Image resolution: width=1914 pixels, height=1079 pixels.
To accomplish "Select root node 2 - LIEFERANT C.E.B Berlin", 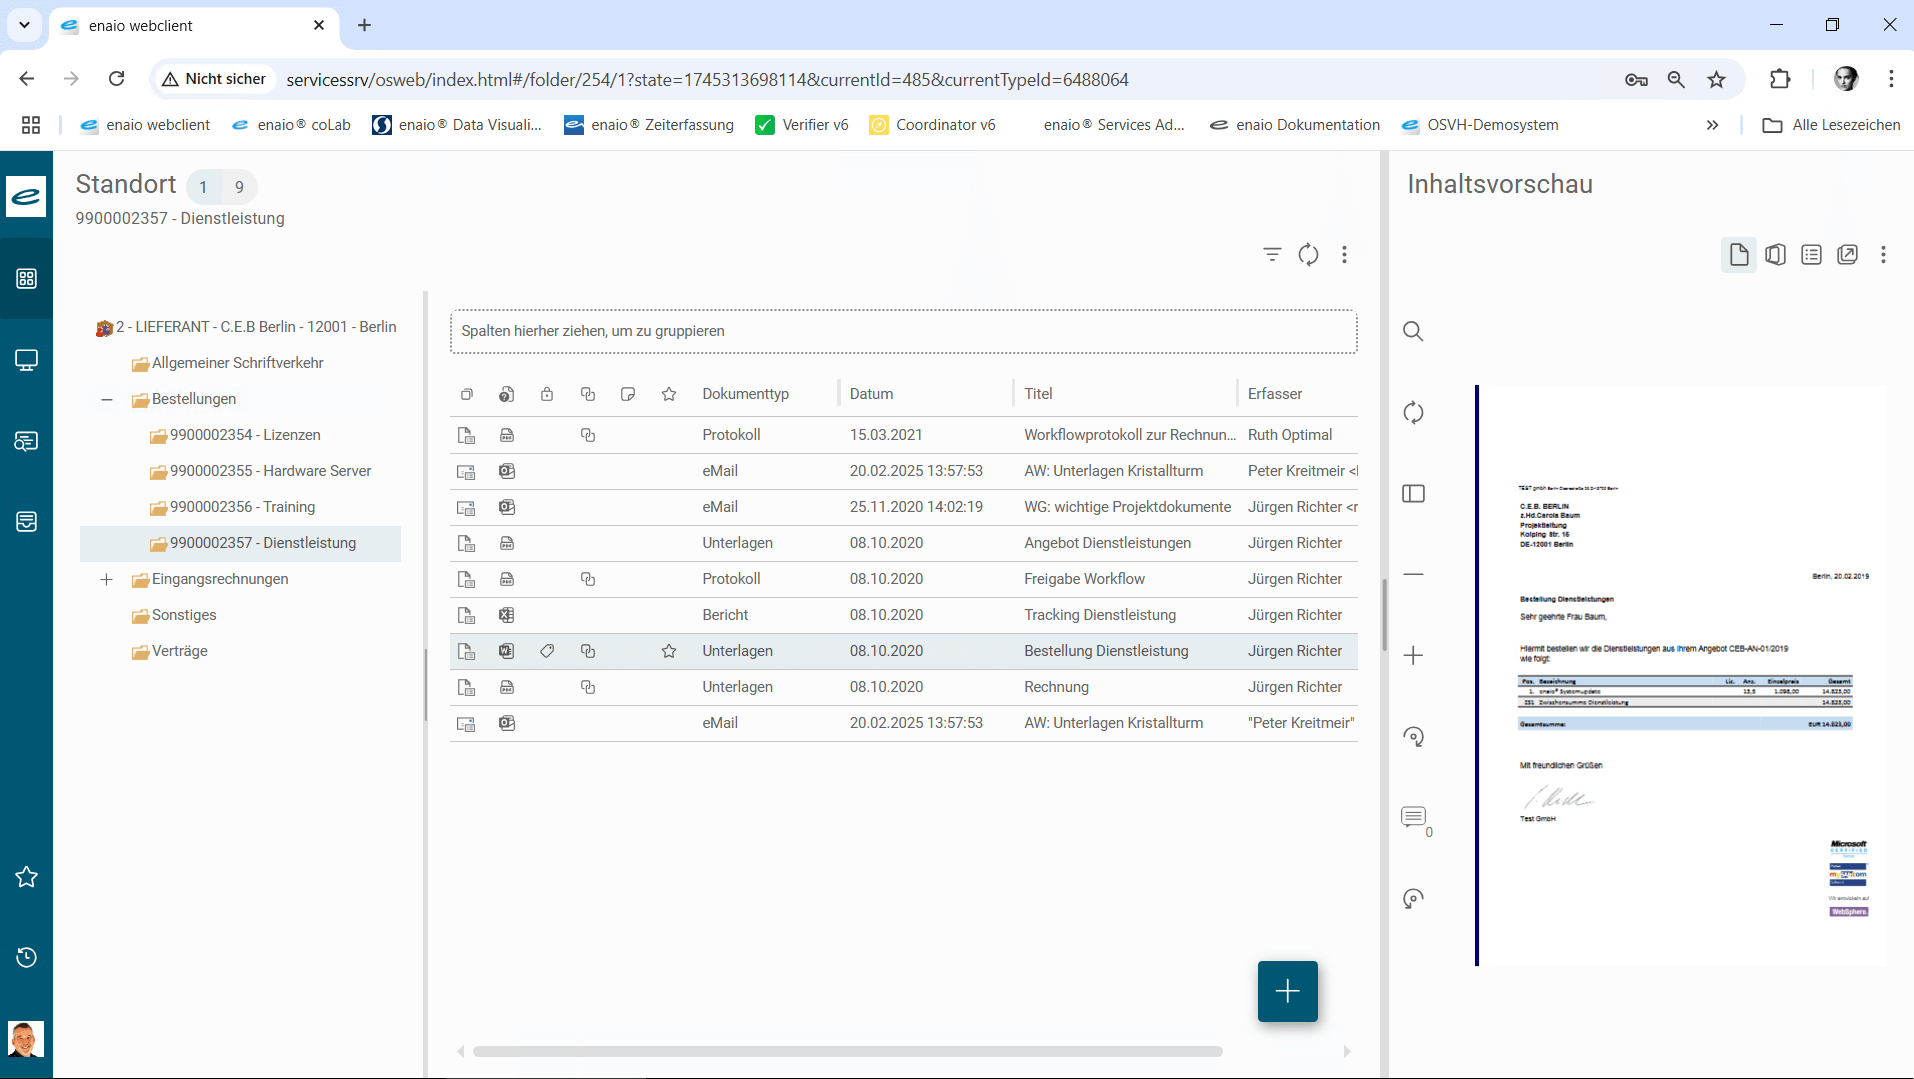I will click(x=256, y=327).
